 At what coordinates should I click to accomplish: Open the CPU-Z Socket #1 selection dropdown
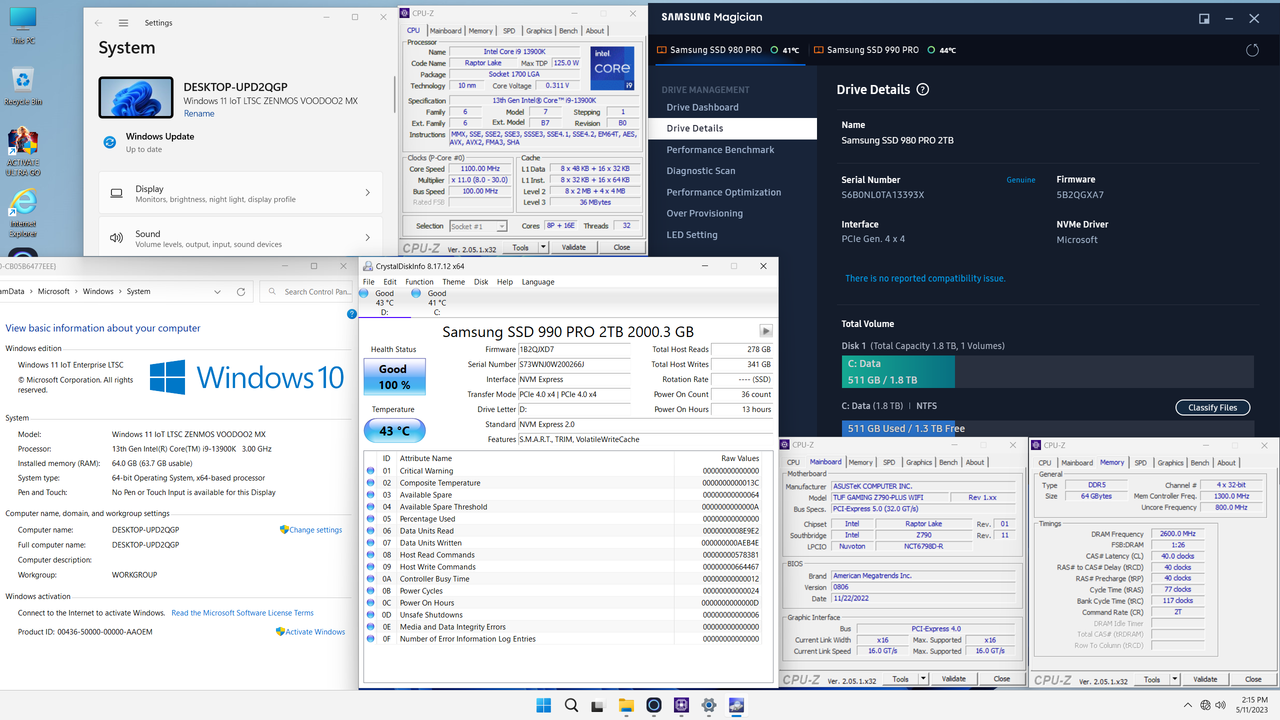(478, 226)
